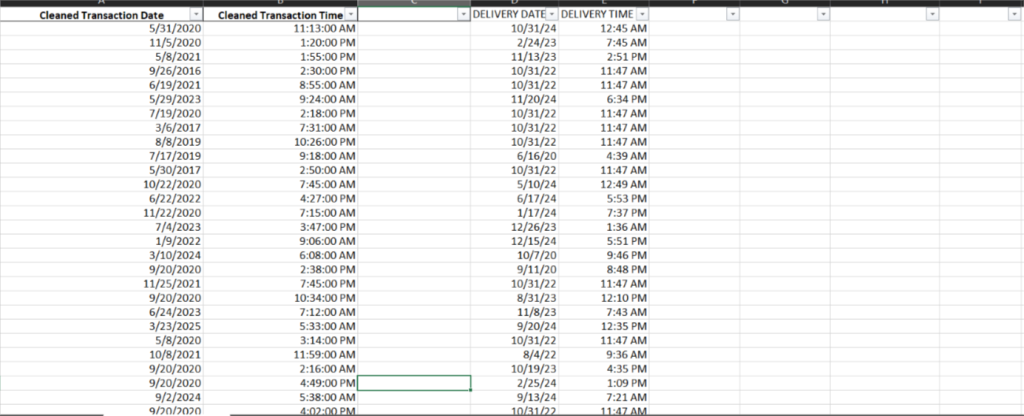1024x416 pixels.
Task: Select delivery date 10/31/24
Action: [515, 28]
